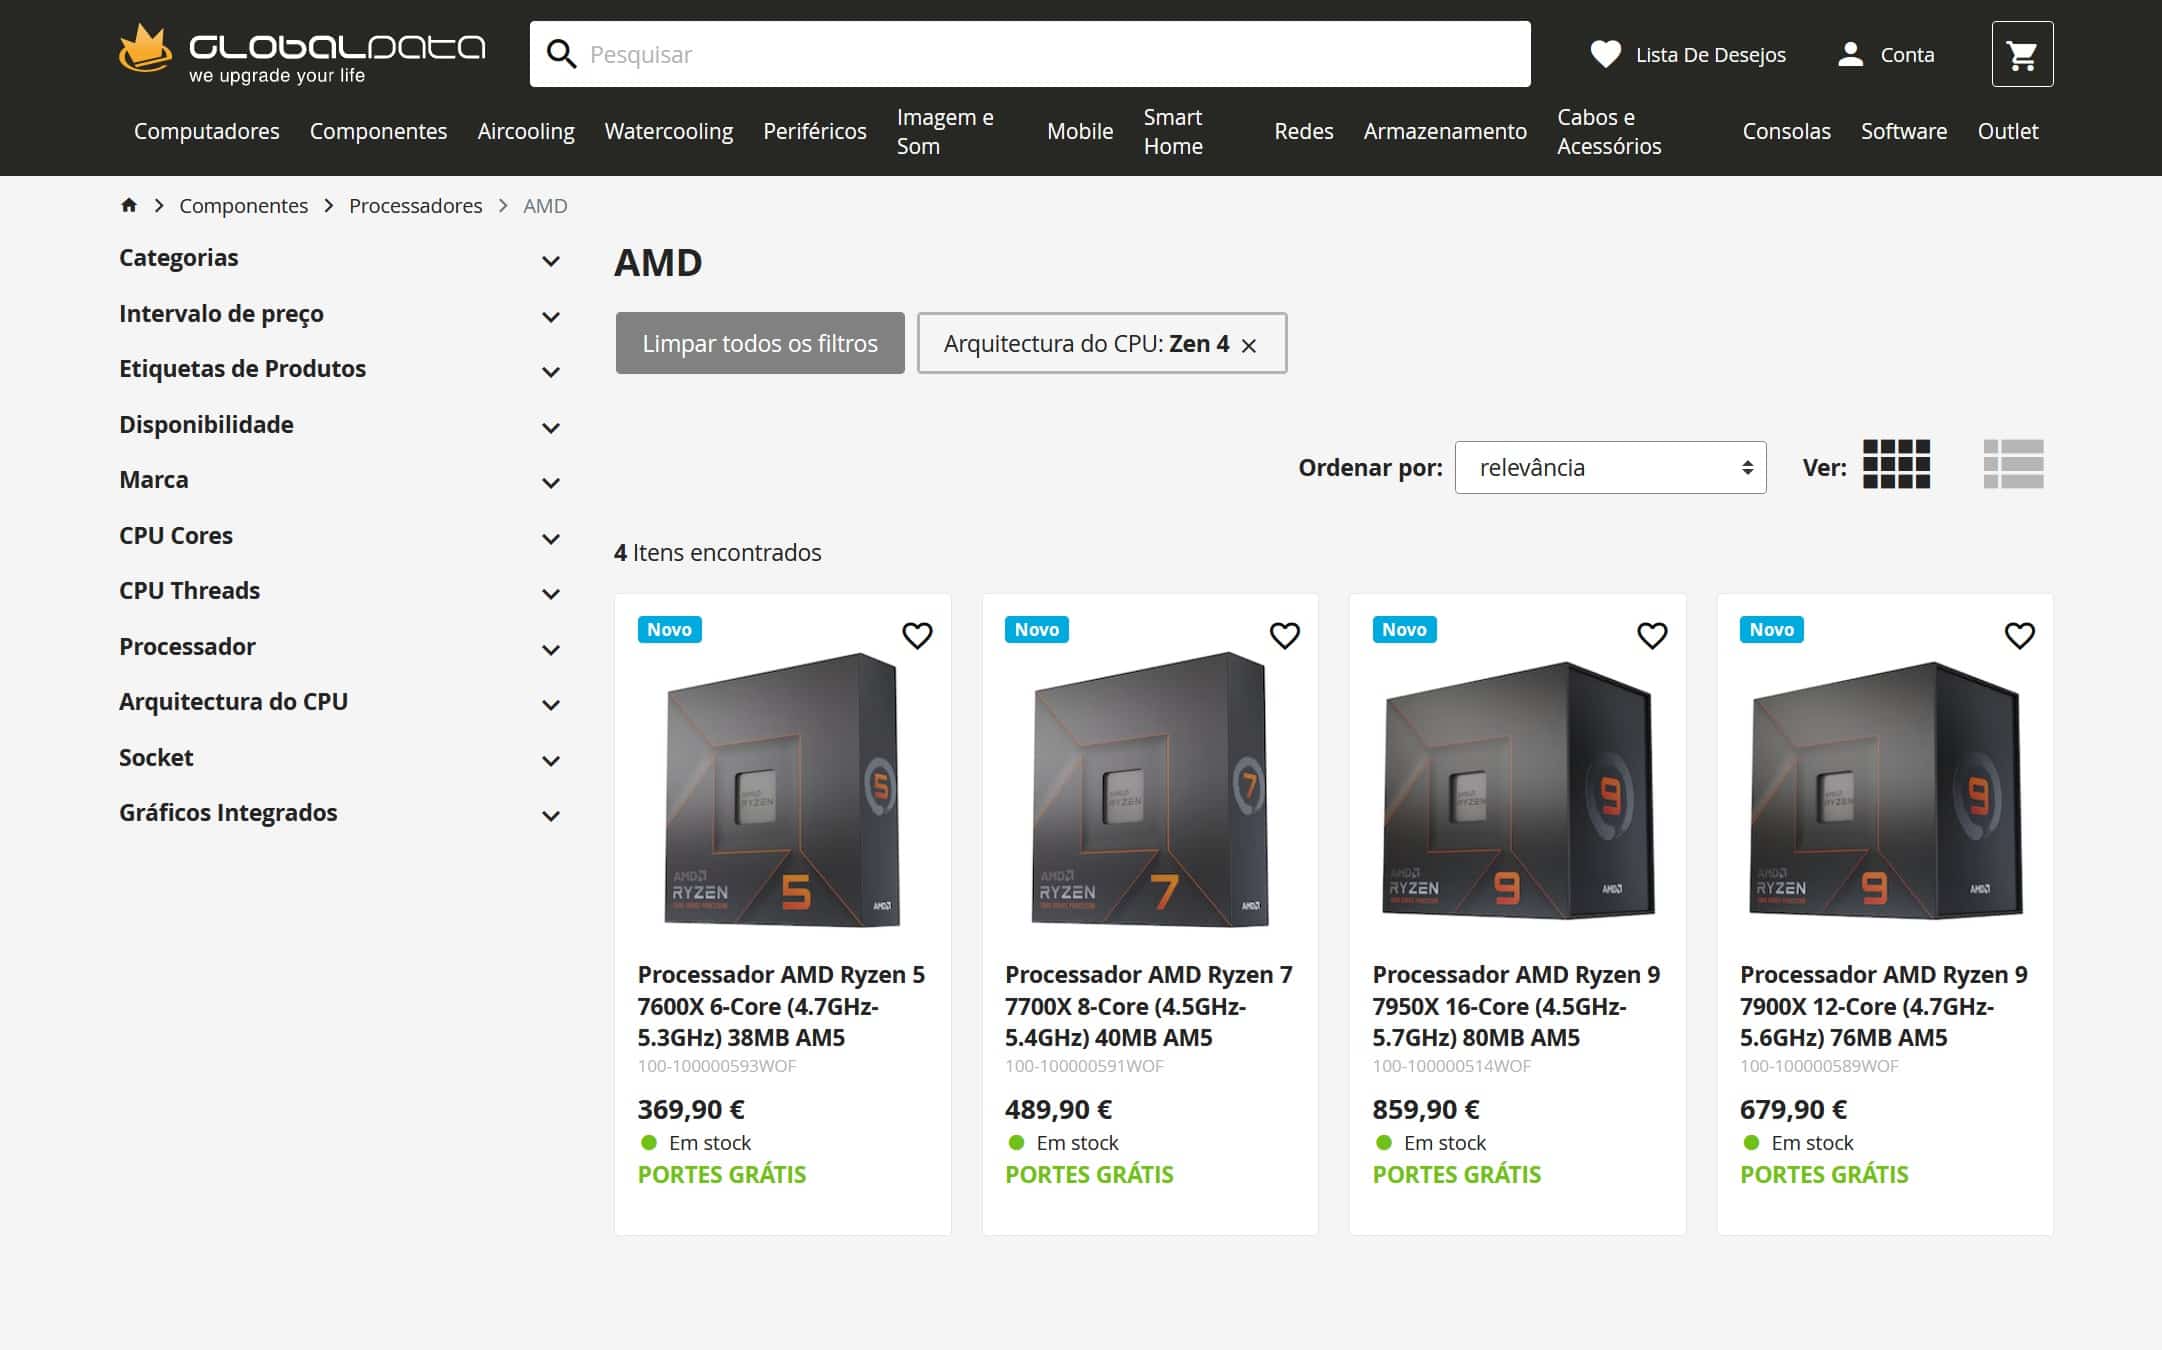This screenshot has width=2162, height=1350.
Task: Open the Ordenar por relevância dropdown
Action: (x=1610, y=467)
